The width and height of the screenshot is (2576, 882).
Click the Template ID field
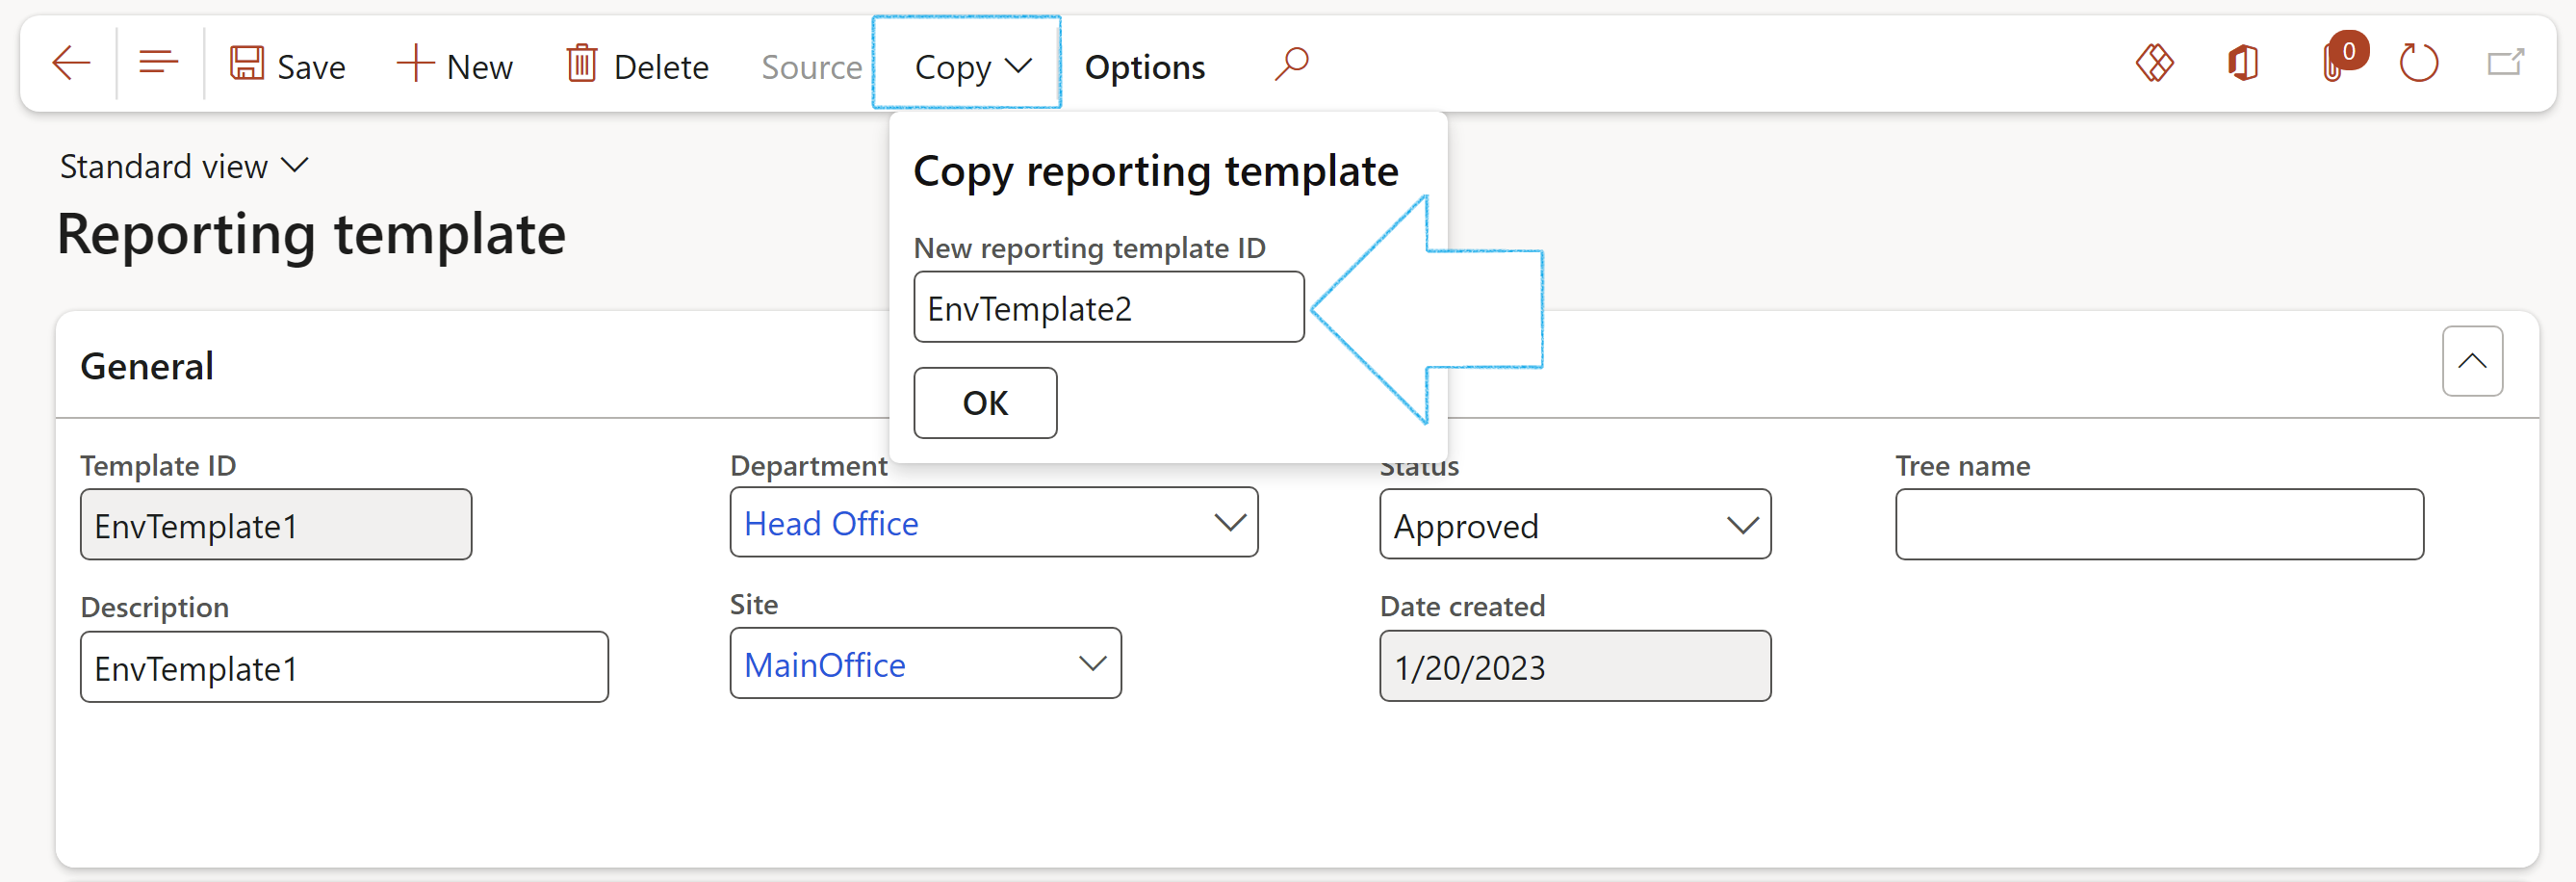click(x=276, y=525)
